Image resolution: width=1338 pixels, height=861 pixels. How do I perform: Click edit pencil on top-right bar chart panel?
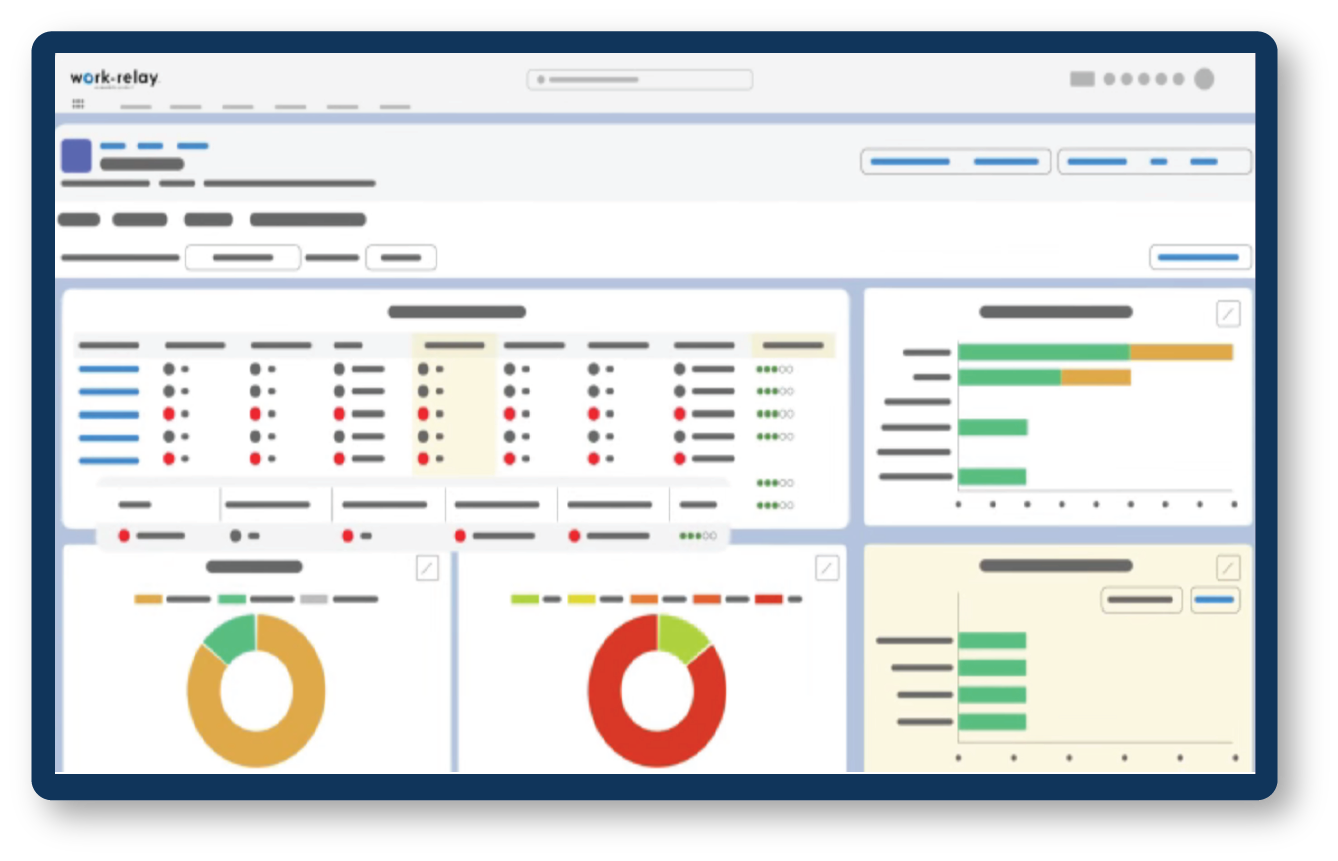click(x=1228, y=313)
